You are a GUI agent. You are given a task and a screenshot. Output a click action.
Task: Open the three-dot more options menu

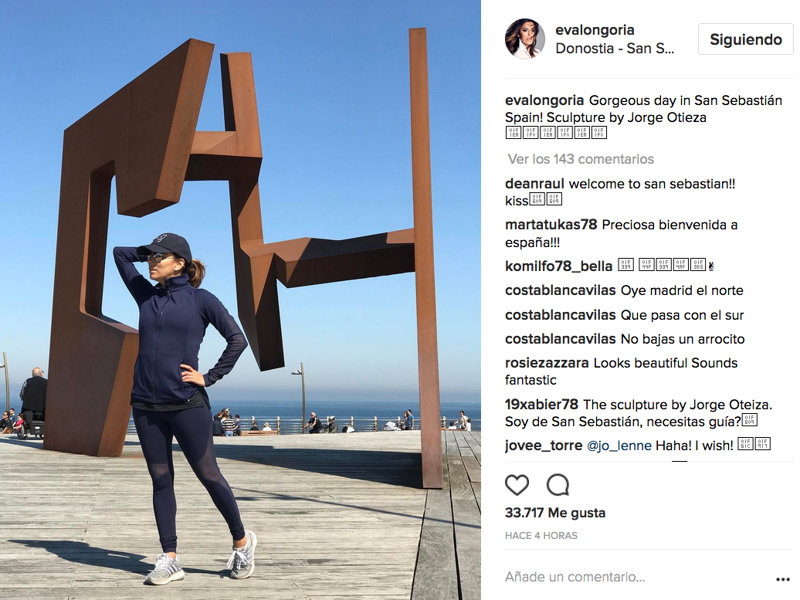tap(783, 579)
